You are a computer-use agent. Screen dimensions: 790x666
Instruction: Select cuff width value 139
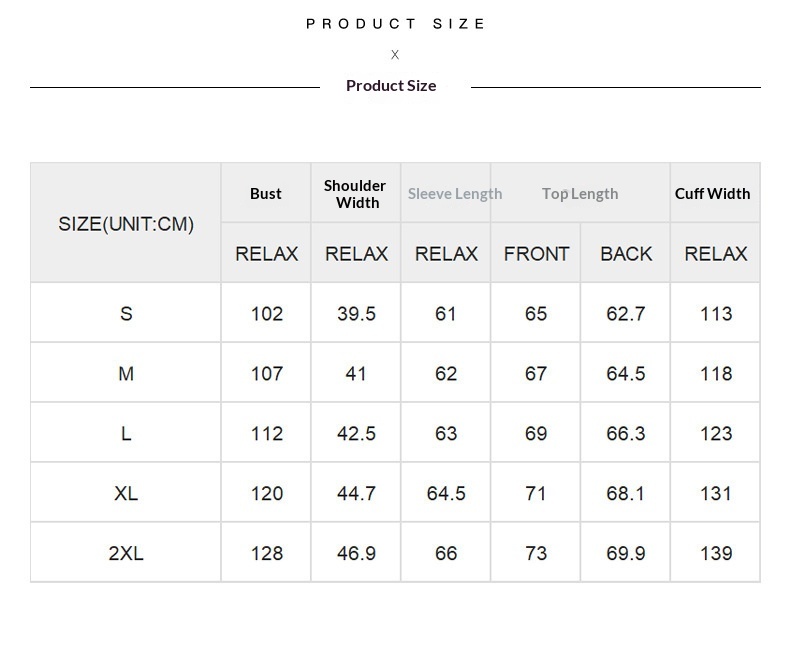click(716, 553)
